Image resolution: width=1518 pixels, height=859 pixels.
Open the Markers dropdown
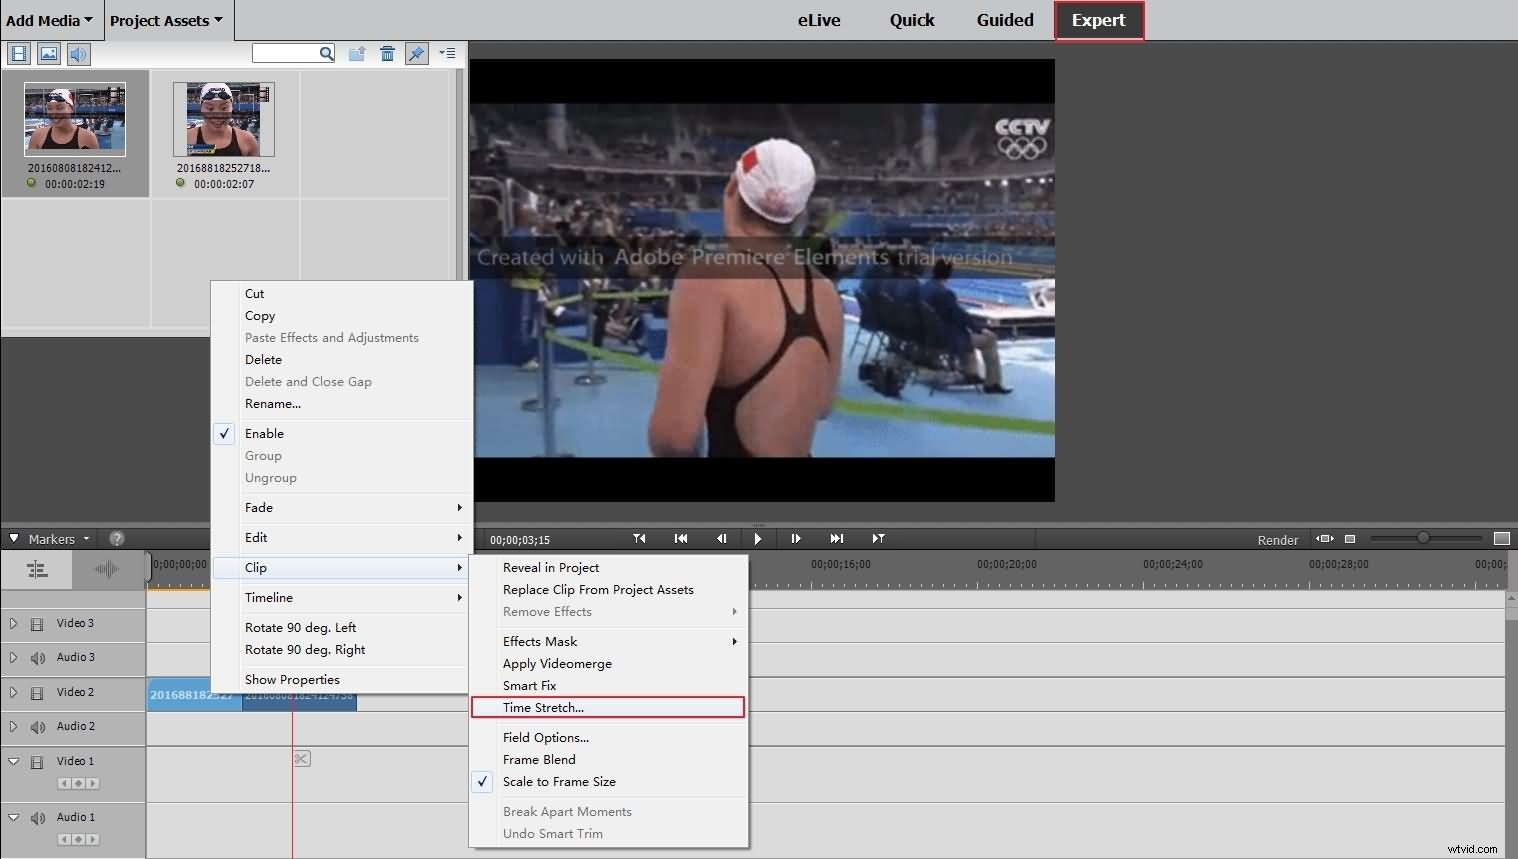pyautogui.click(x=55, y=538)
